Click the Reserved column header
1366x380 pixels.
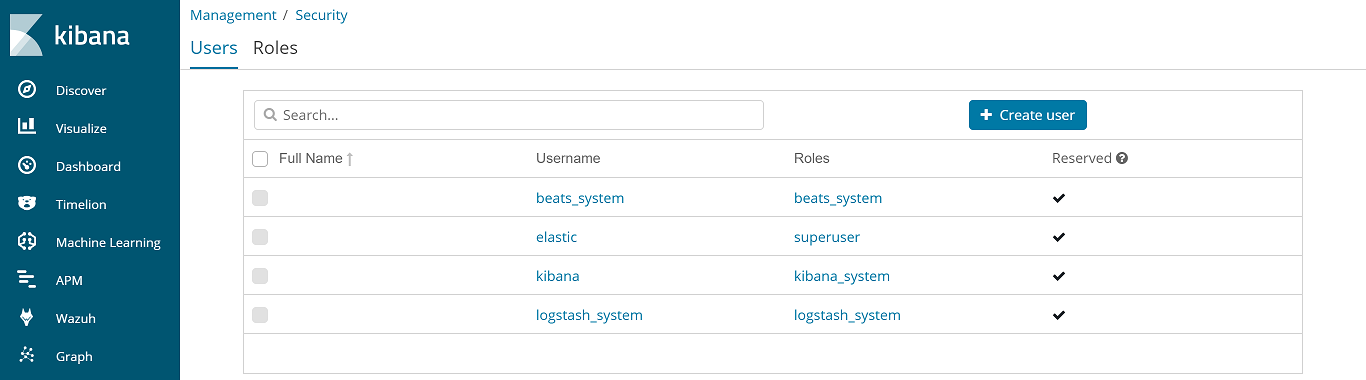coord(1082,158)
